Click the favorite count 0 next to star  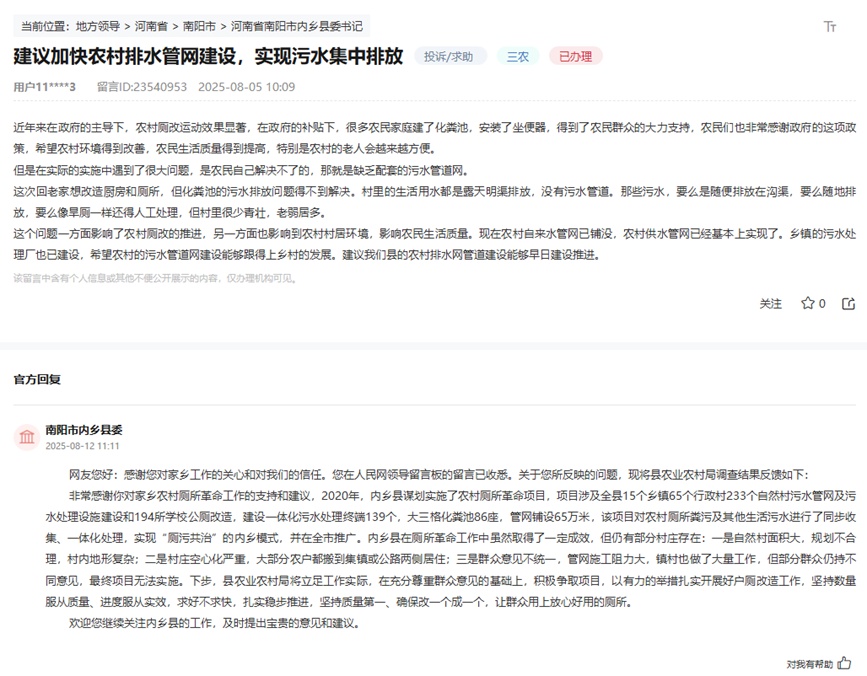822,303
